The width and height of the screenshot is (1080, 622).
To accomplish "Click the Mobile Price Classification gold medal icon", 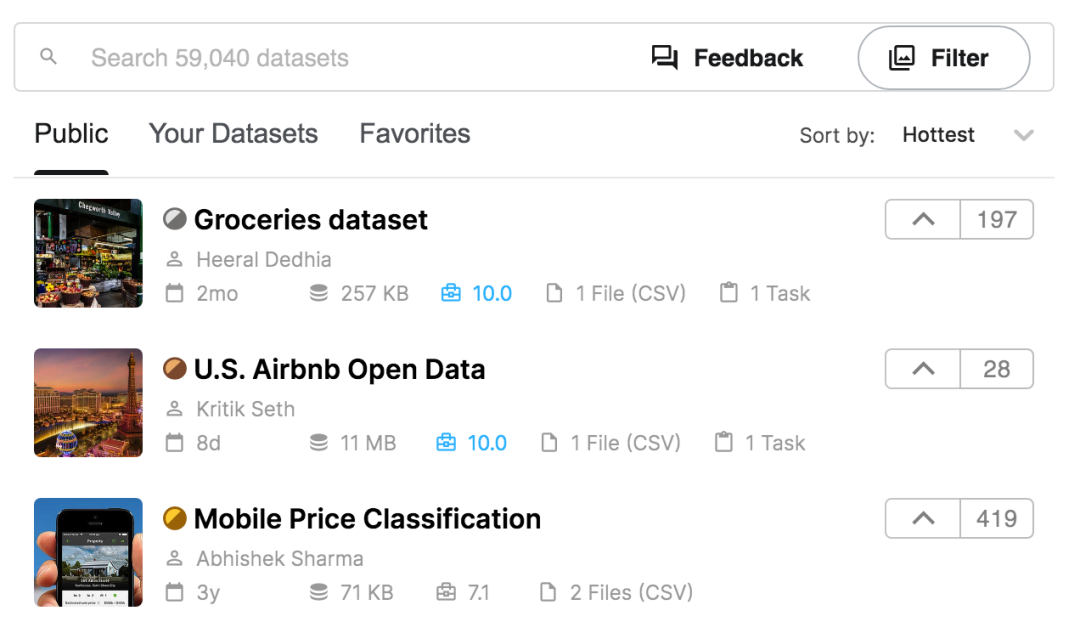I will [175, 519].
